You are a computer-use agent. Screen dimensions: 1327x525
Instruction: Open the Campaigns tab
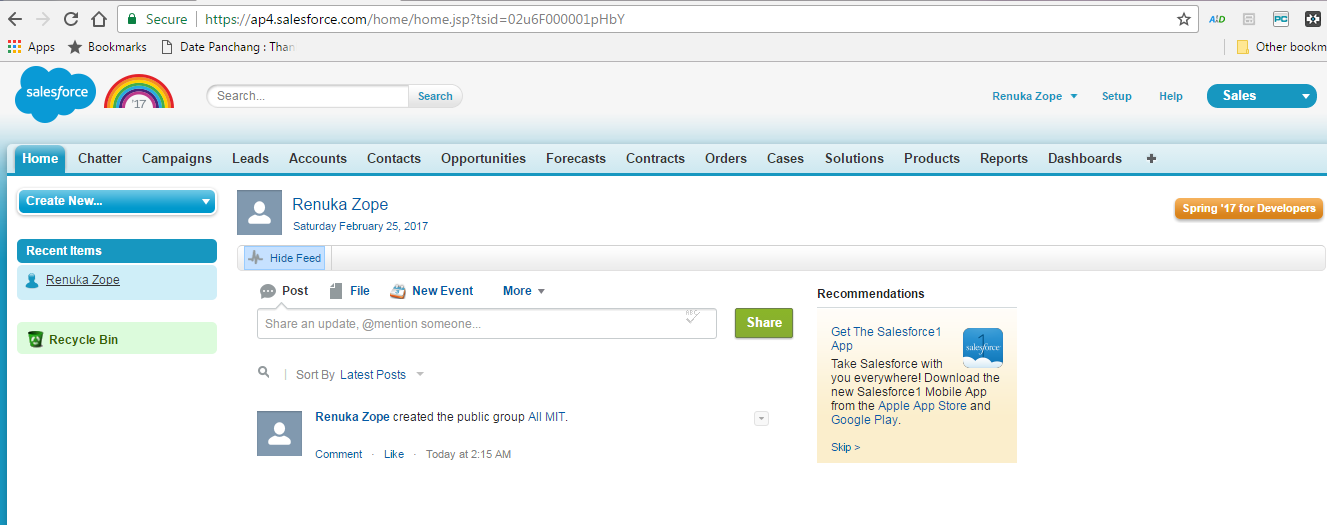click(x=177, y=158)
